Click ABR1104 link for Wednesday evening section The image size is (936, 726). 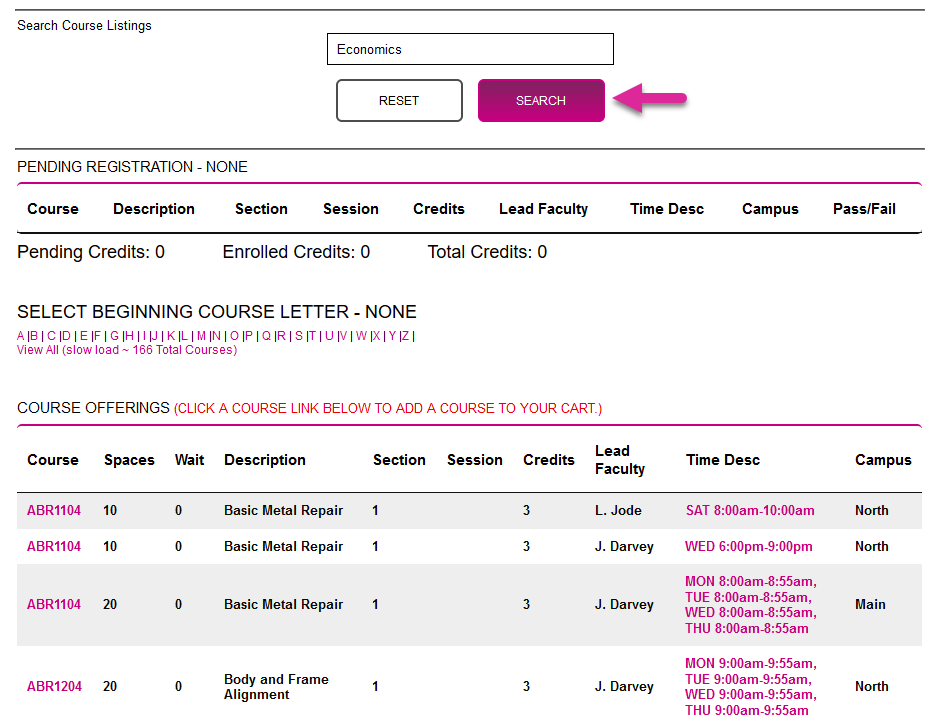(x=54, y=547)
